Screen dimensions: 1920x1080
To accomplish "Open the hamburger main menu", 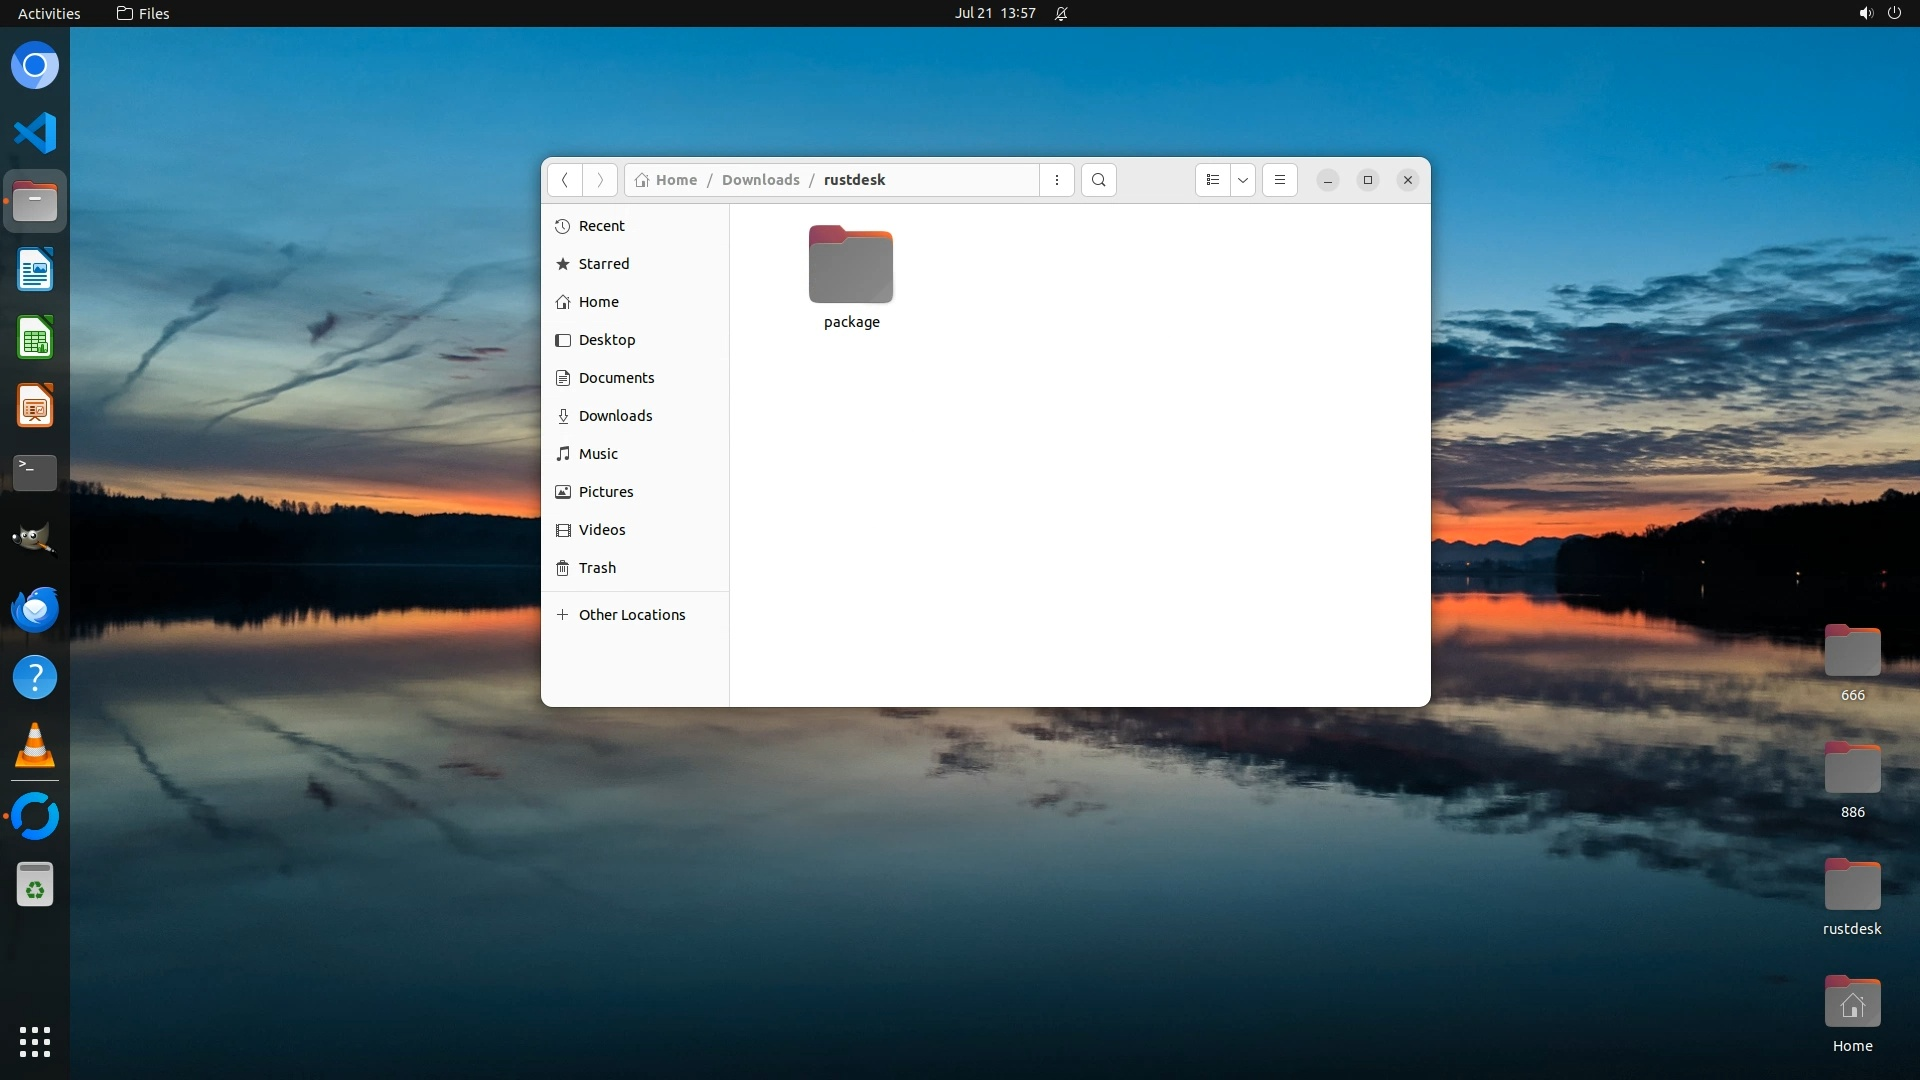I will tap(1280, 180).
